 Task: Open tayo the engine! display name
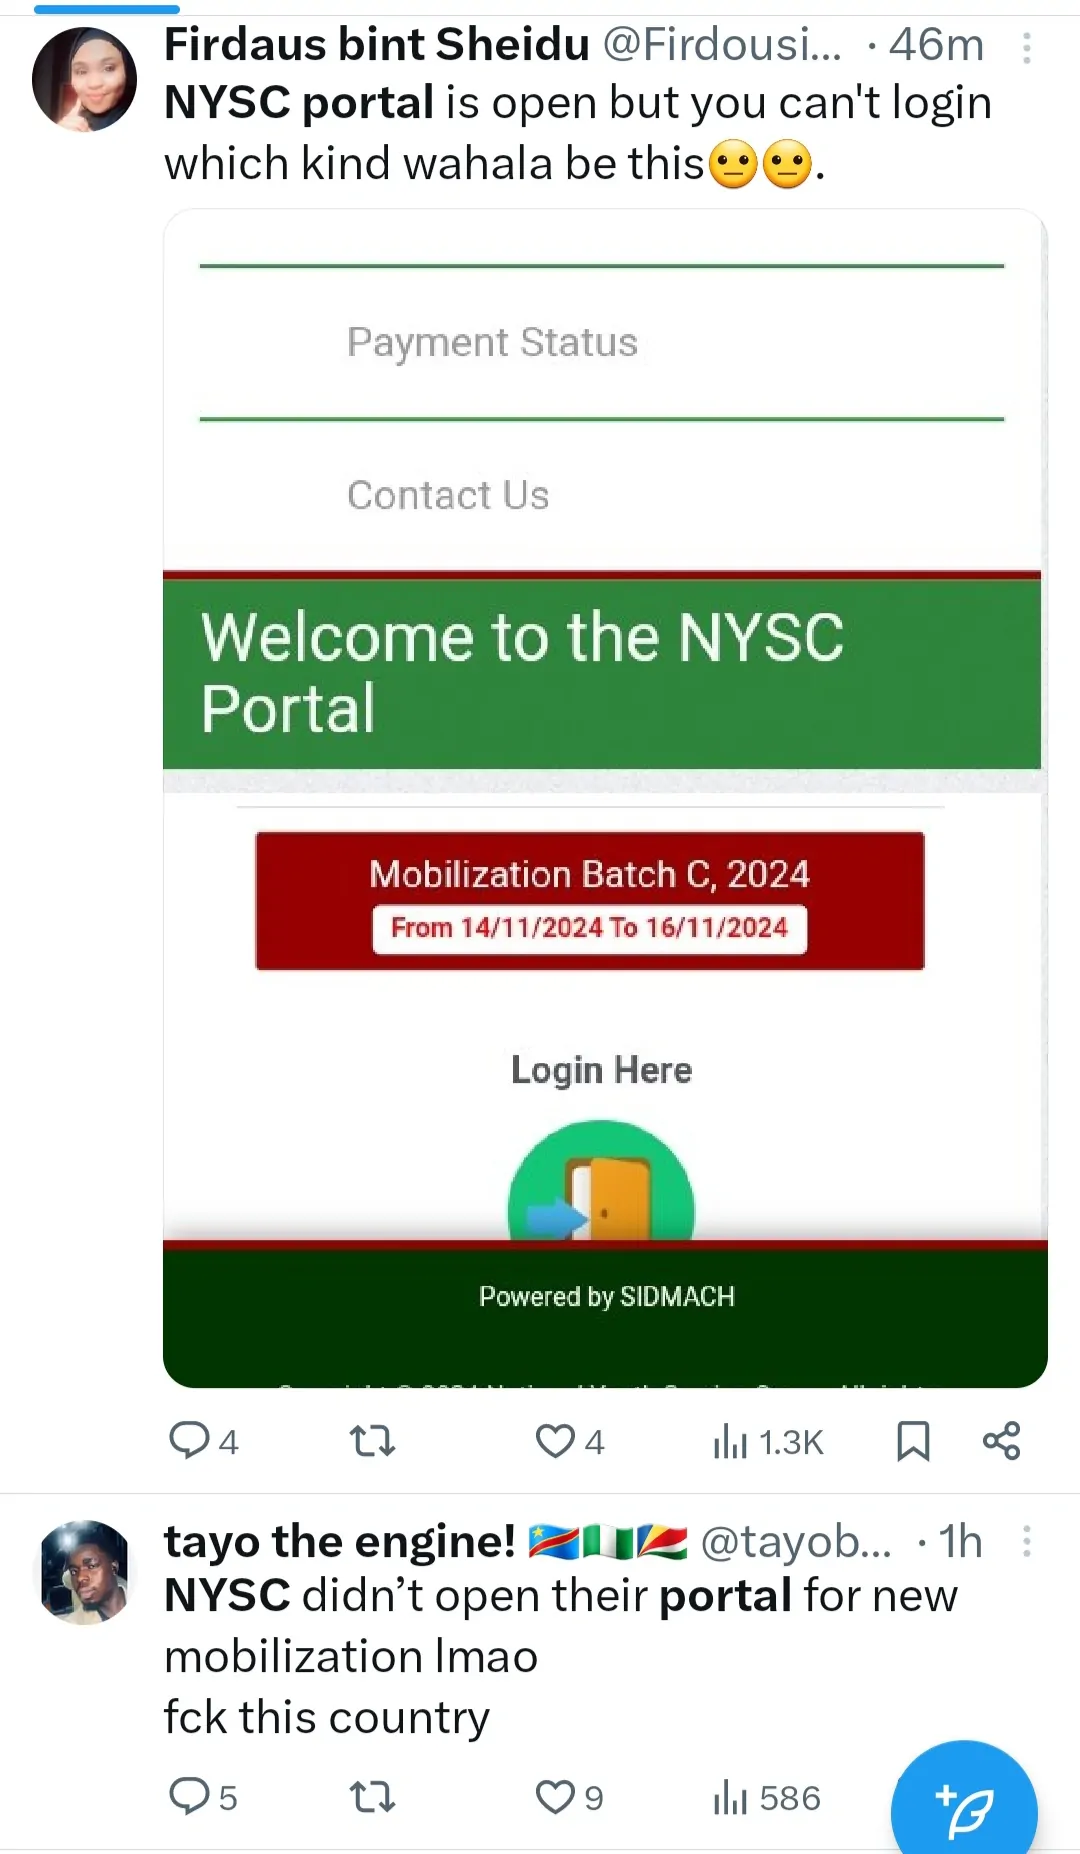click(340, 1541)
